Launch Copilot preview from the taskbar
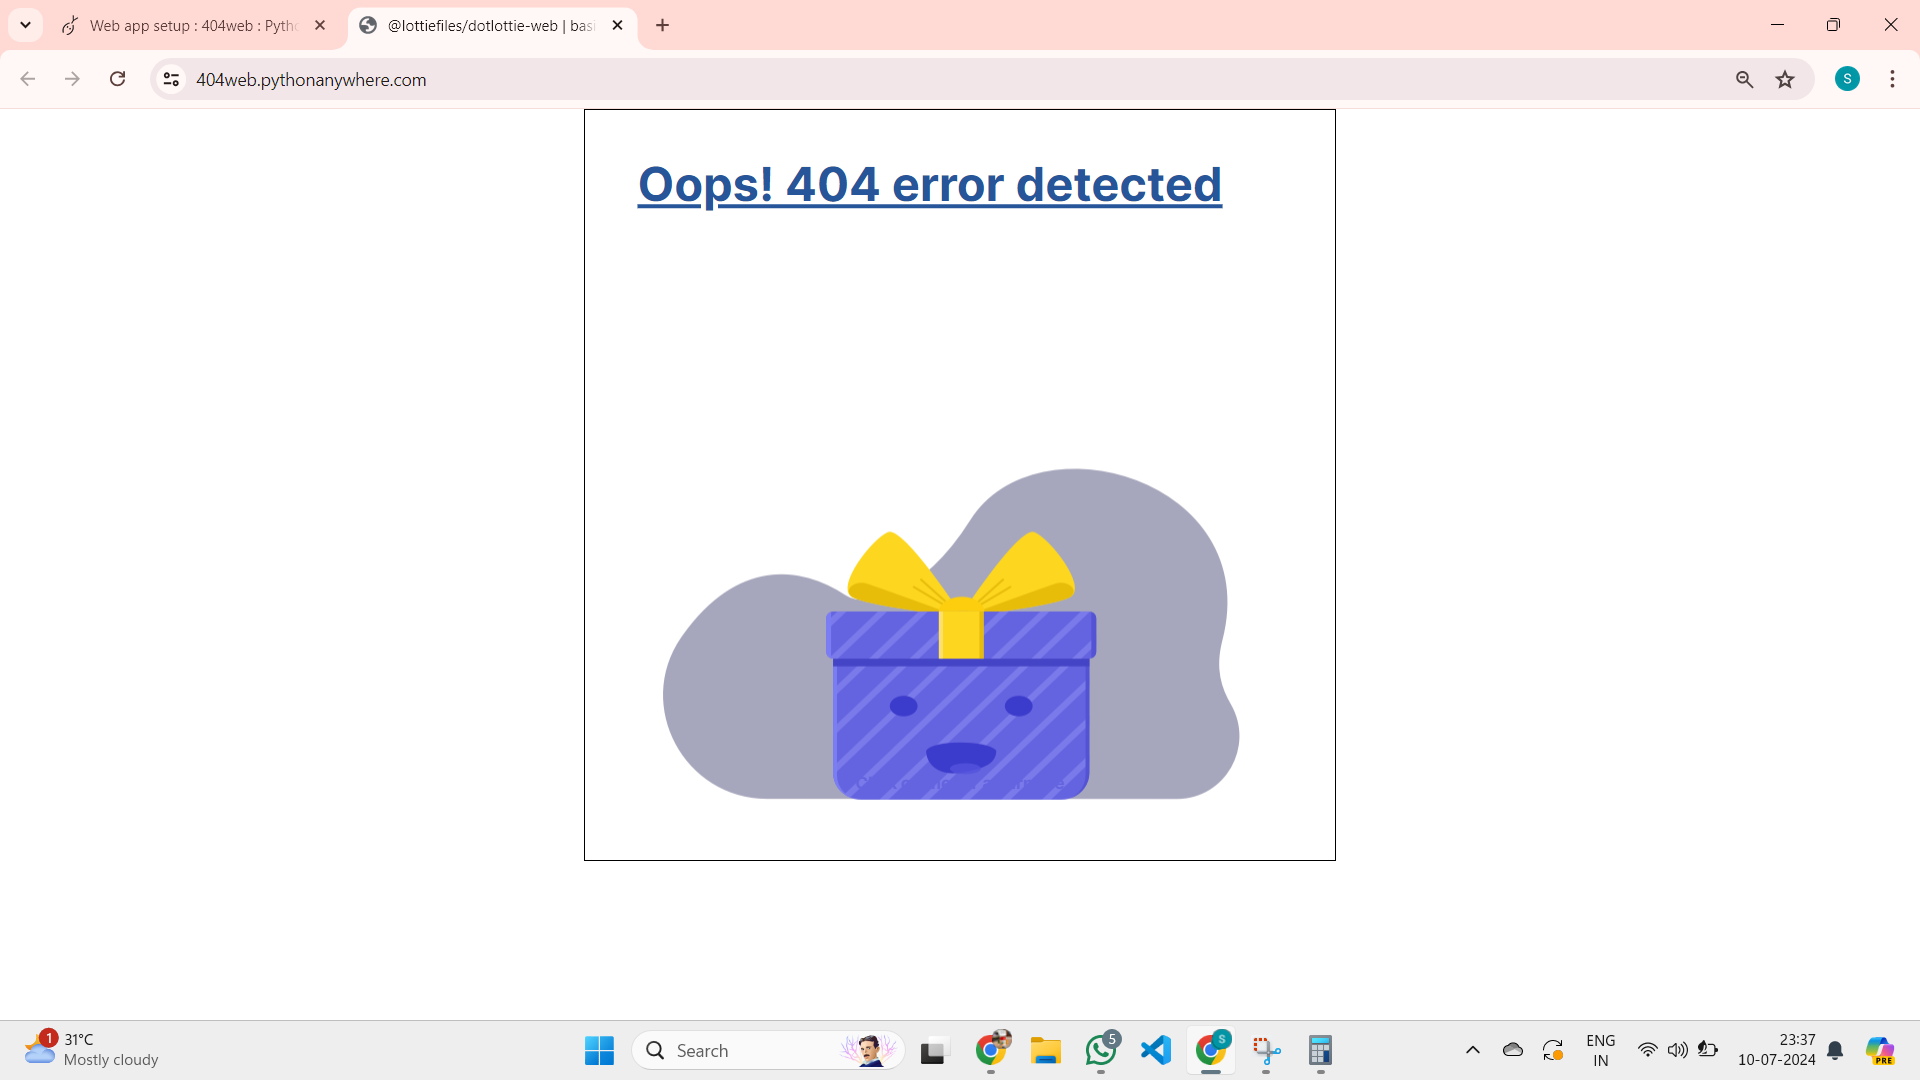Screen dimensions: 1920x1080 pyautogui.click(x=1880, y=1050)
